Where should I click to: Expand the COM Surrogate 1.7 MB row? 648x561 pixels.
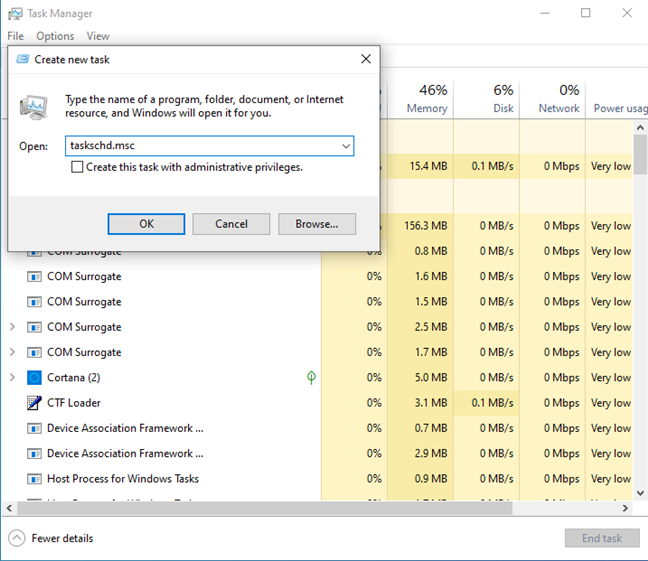(x=12, y=352)
